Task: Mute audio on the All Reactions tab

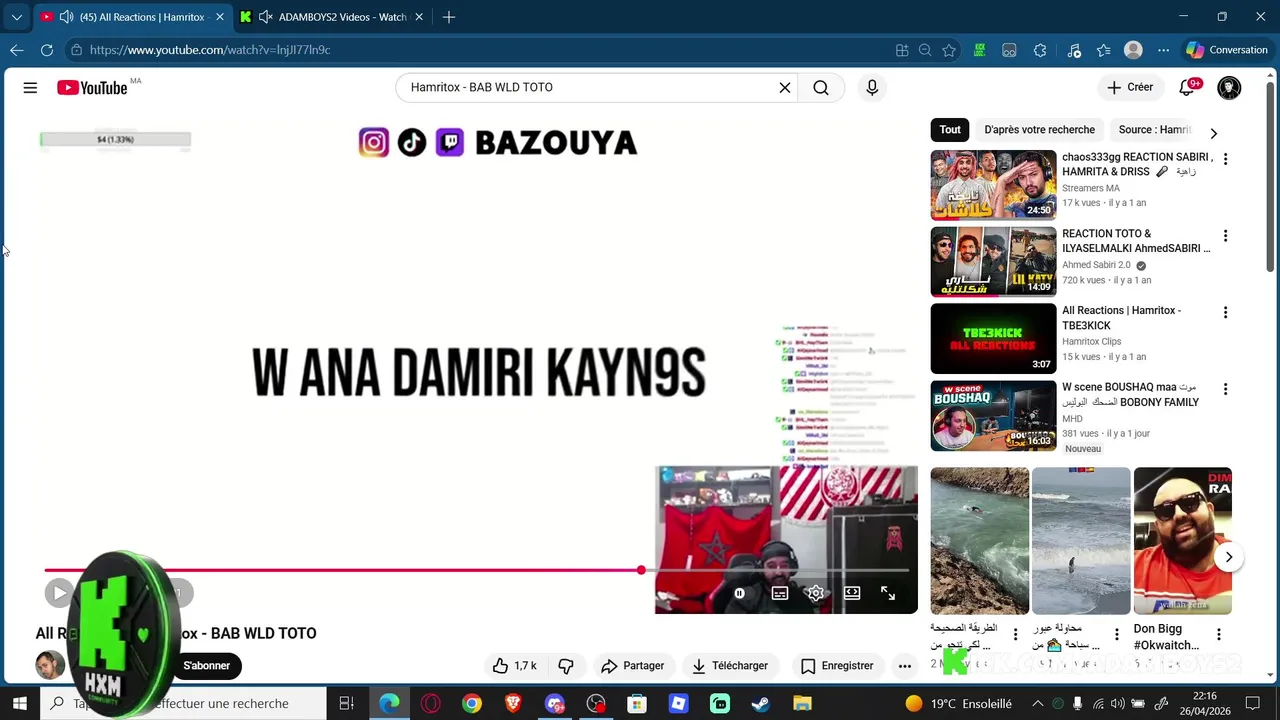Action: click(66, 17)
